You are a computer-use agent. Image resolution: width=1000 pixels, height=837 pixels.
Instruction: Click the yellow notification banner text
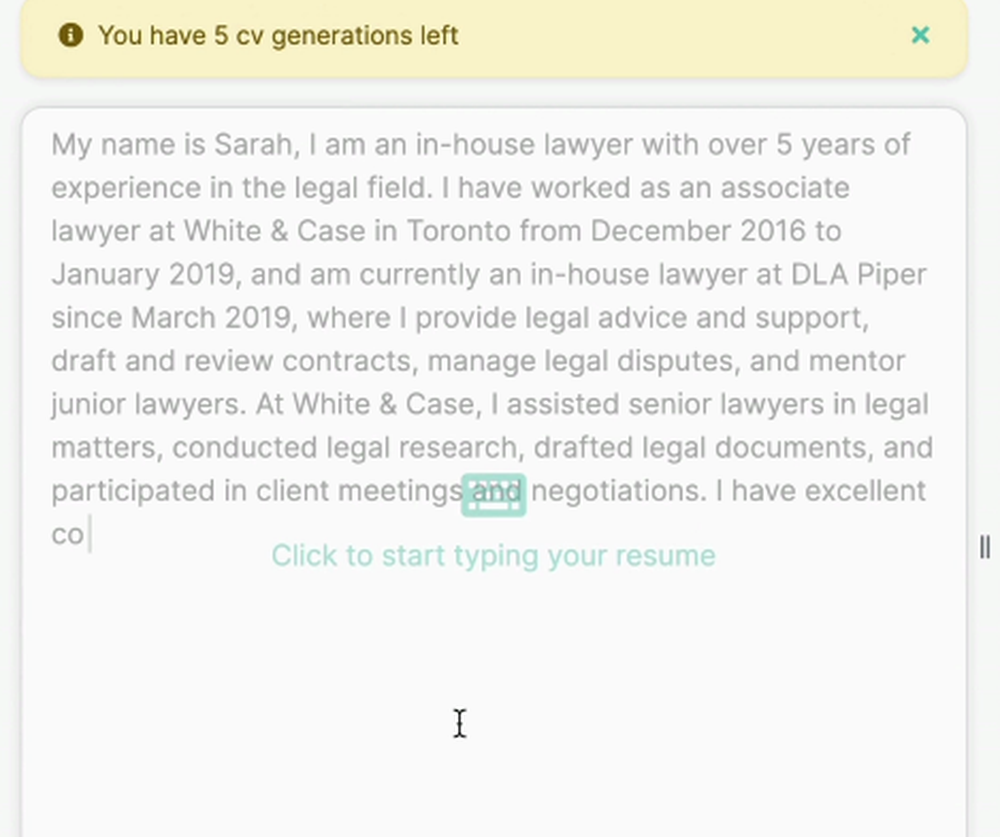(x=278, y=35)
